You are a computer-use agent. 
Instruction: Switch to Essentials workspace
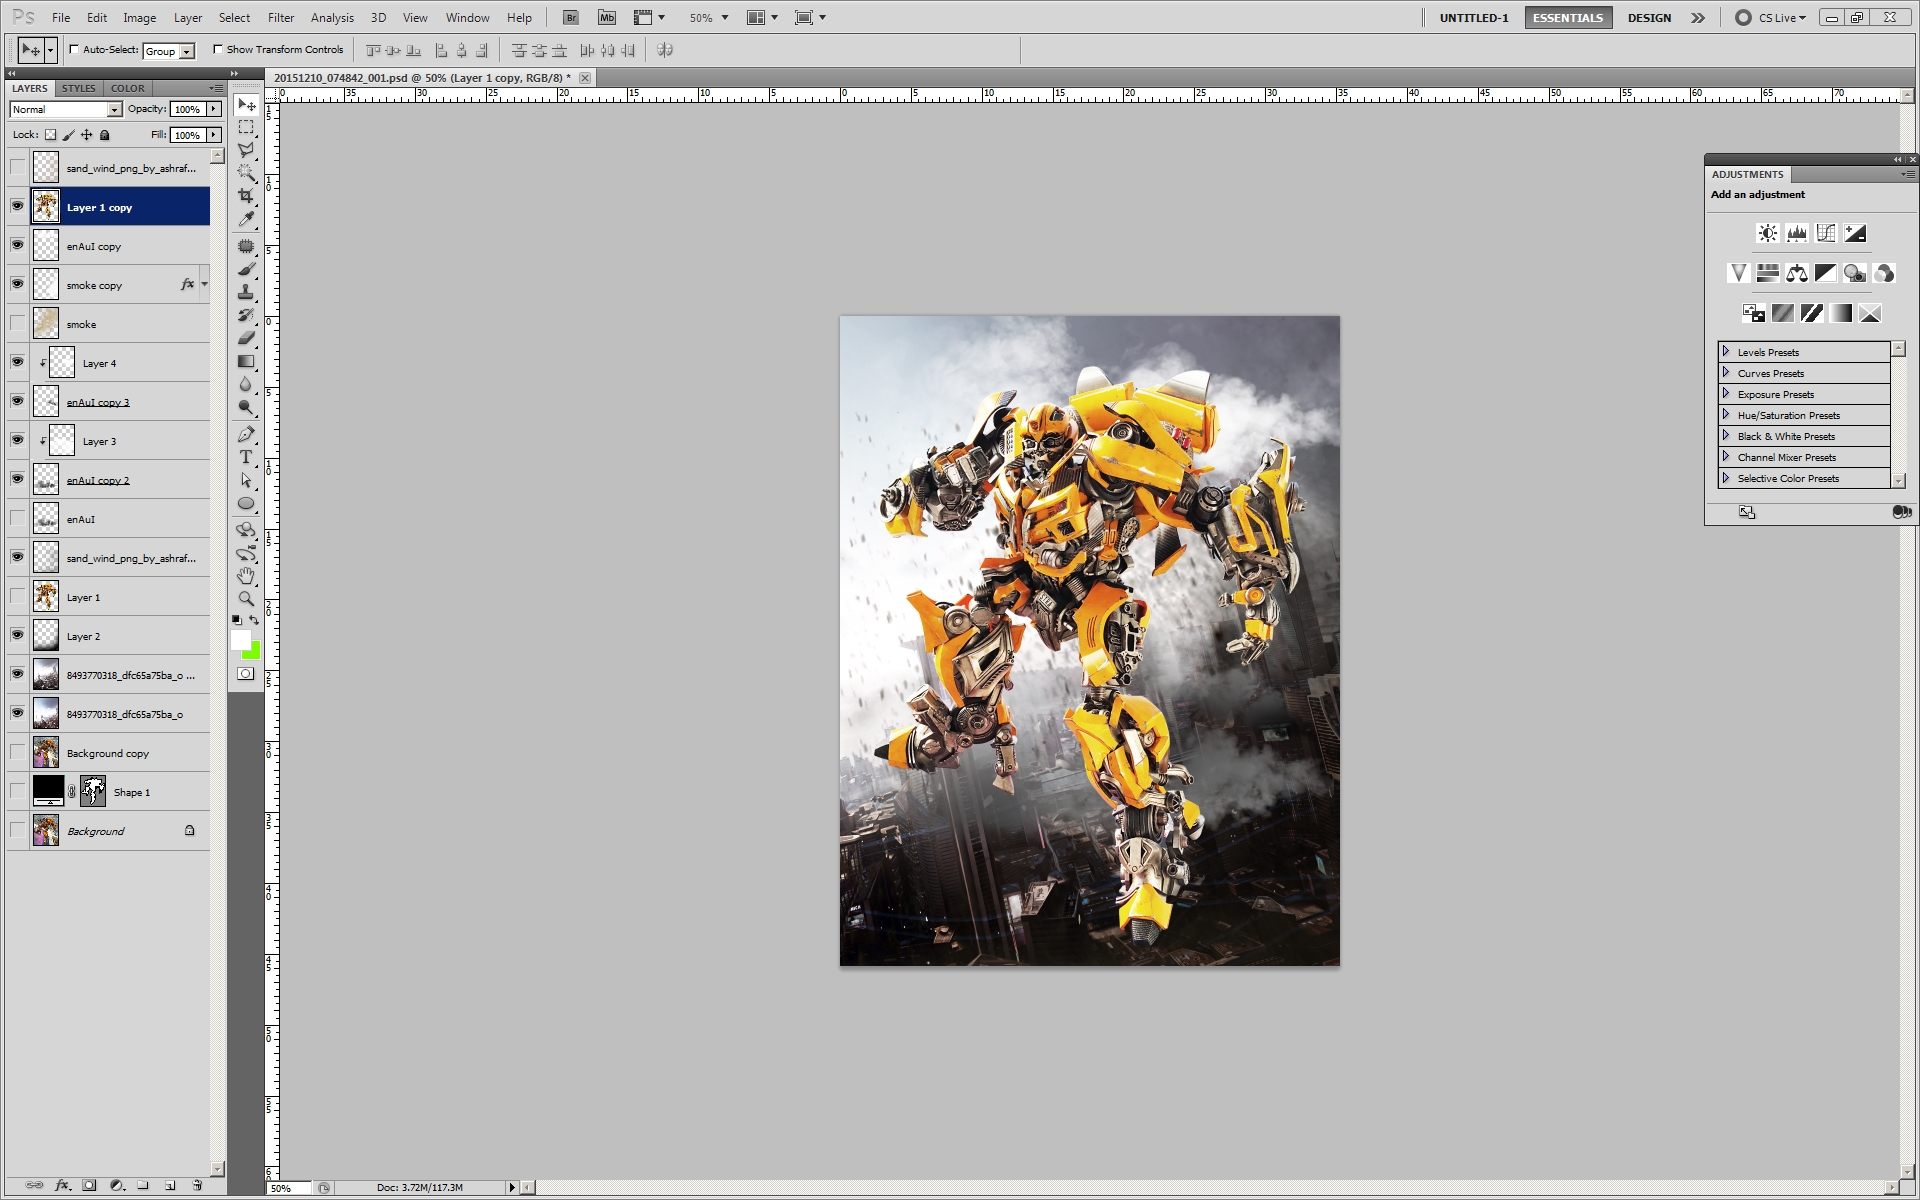(x=1568, y=18)
